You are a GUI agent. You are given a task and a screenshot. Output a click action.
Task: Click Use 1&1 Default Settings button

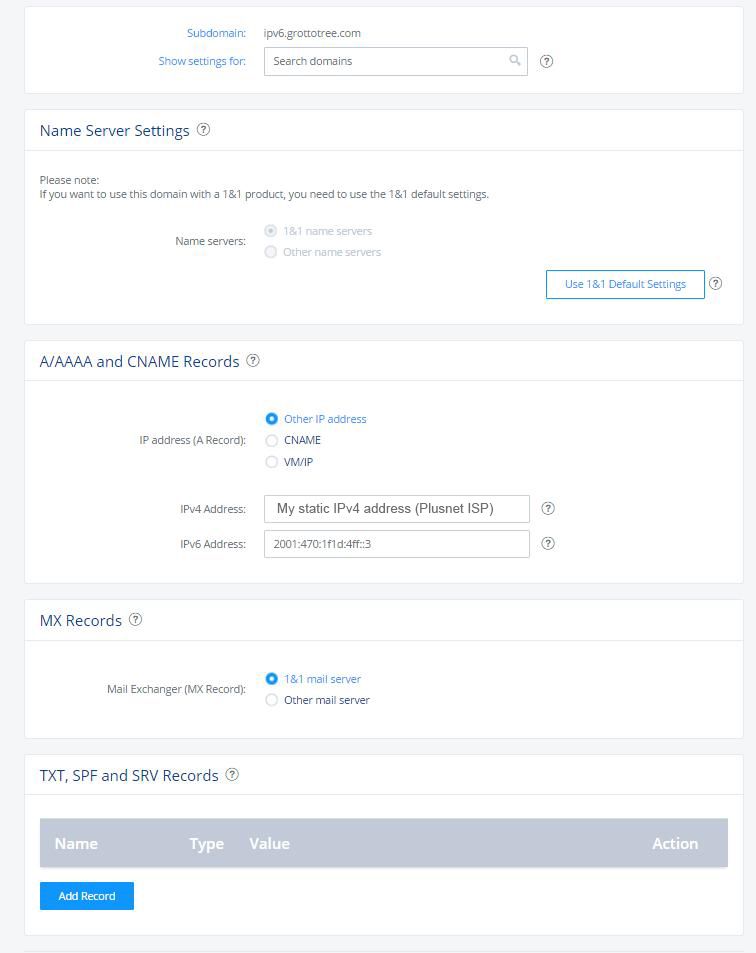click(x=625, y=284)
